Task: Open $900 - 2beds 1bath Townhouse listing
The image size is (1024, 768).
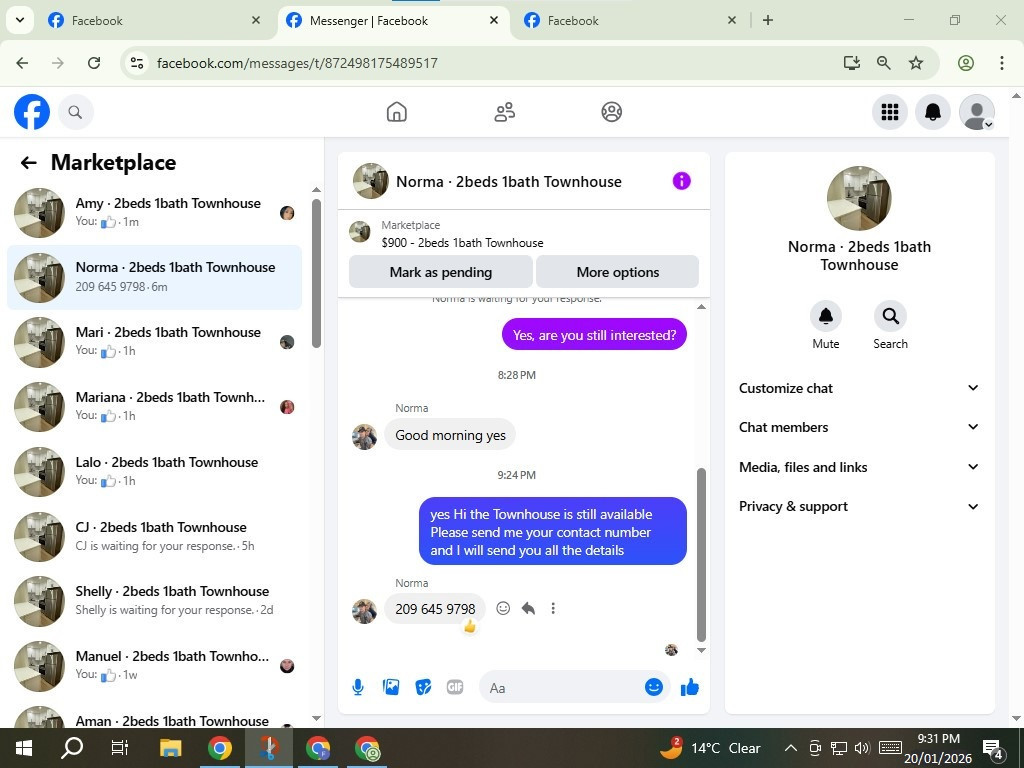Action: coord(462,243)
